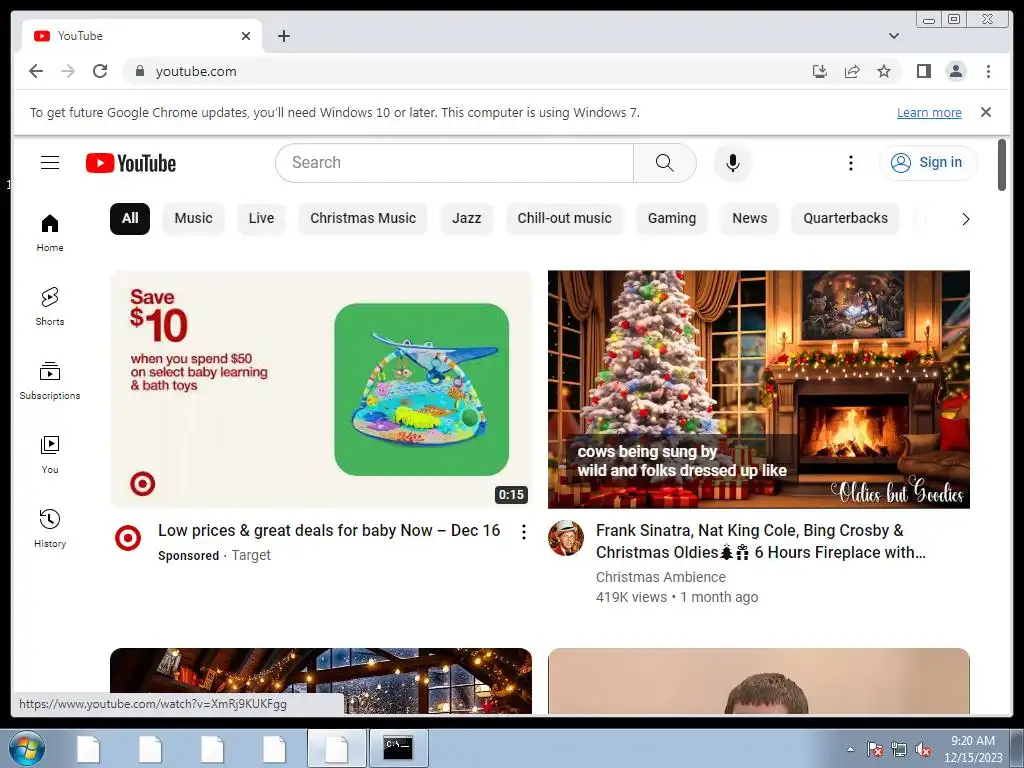Open History from sidebar
This screenshot has height=768, width=1024.
click(x=50, y=529)
